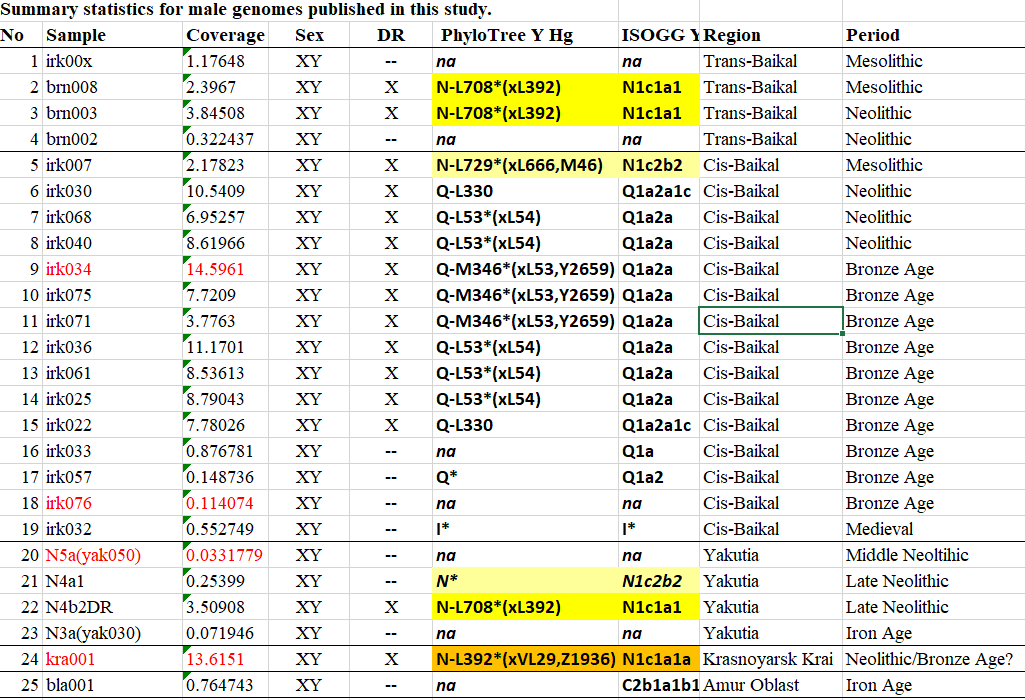Click ISOGG cell C2b1a1b1
This screenshot has height=700, width=1025.
pyautogui.click(x=659, y=685)
